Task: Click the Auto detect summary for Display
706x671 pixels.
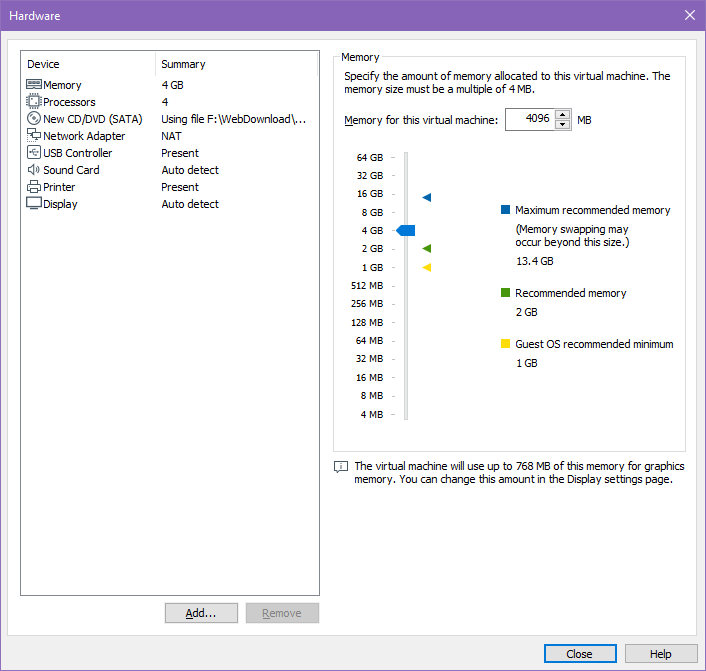Action: [190, 204]
